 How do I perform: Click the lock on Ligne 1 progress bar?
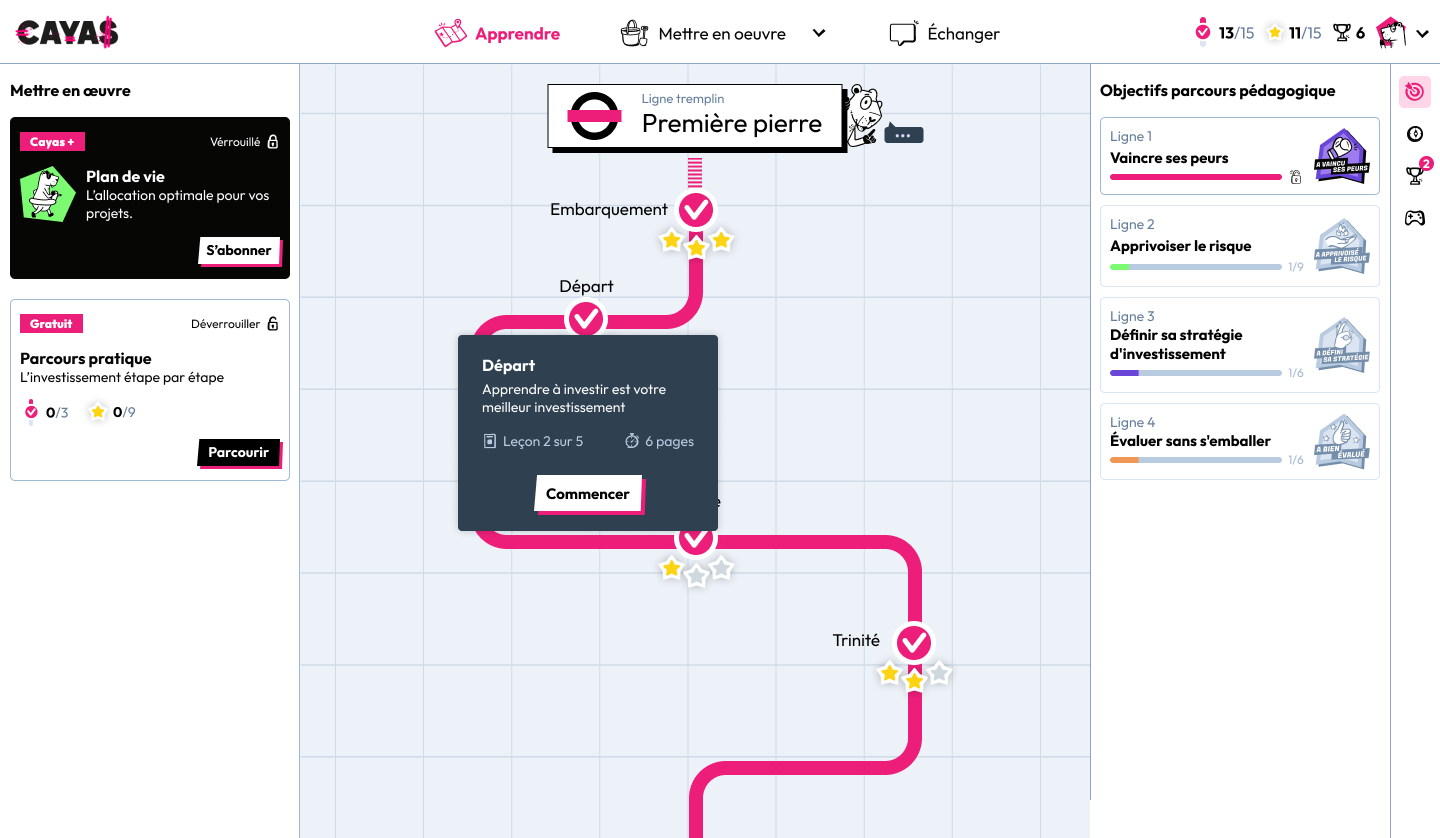pos(1296,176)
